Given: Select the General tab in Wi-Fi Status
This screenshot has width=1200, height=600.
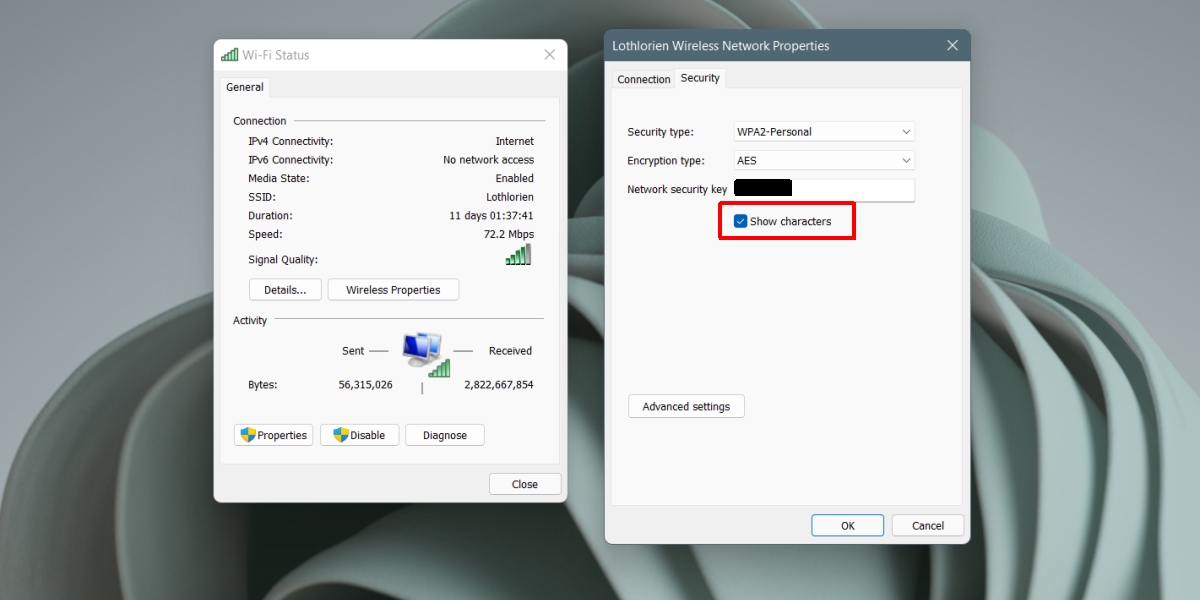Looking at the screenshot, I should click(x=245, y=87).
